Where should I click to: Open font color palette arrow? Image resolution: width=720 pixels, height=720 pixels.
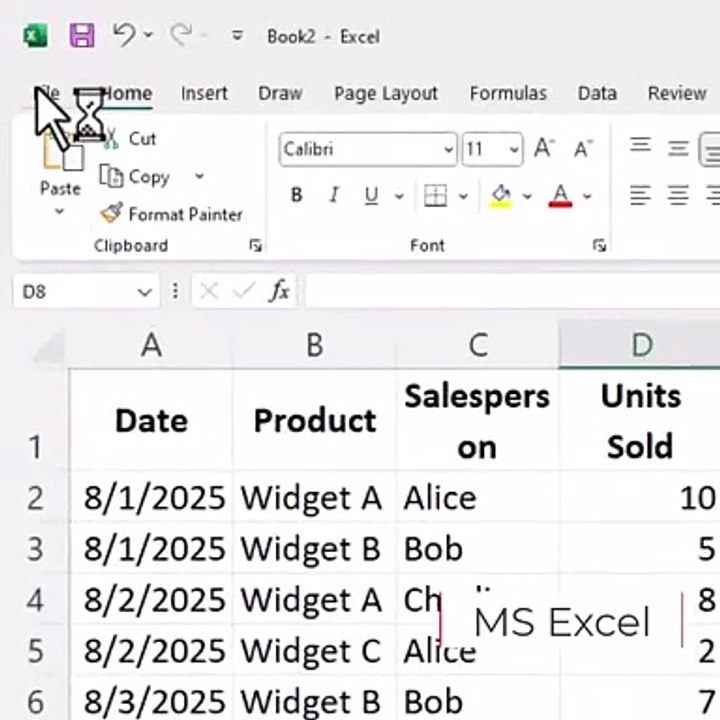click(587, 197)
